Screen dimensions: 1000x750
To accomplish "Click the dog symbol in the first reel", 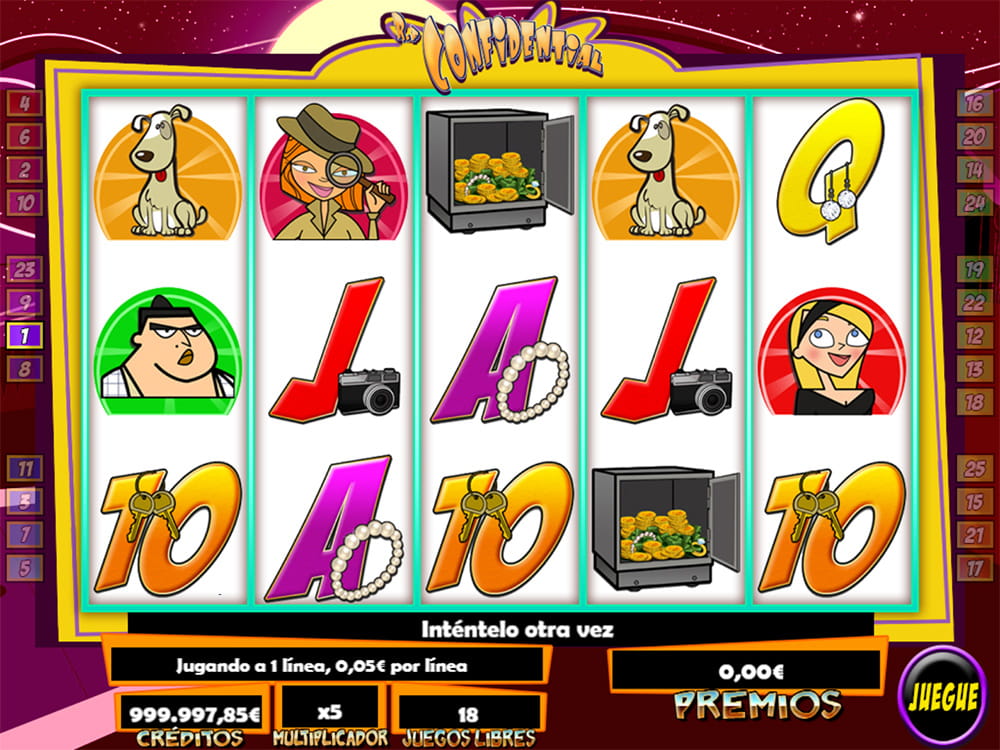I will (x=168, y=172).
